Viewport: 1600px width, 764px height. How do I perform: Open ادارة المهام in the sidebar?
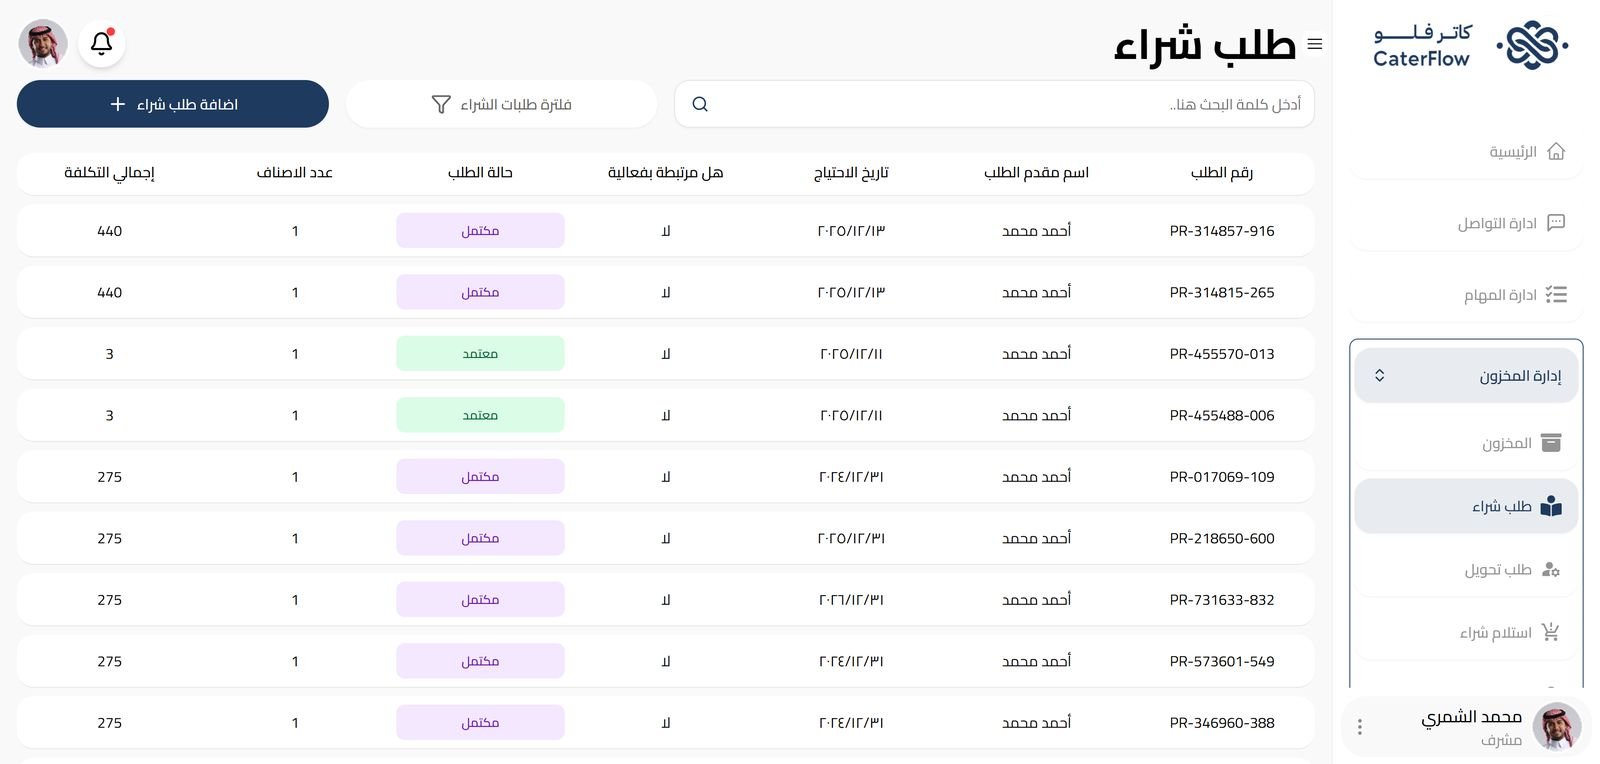tap(1466, 295)
